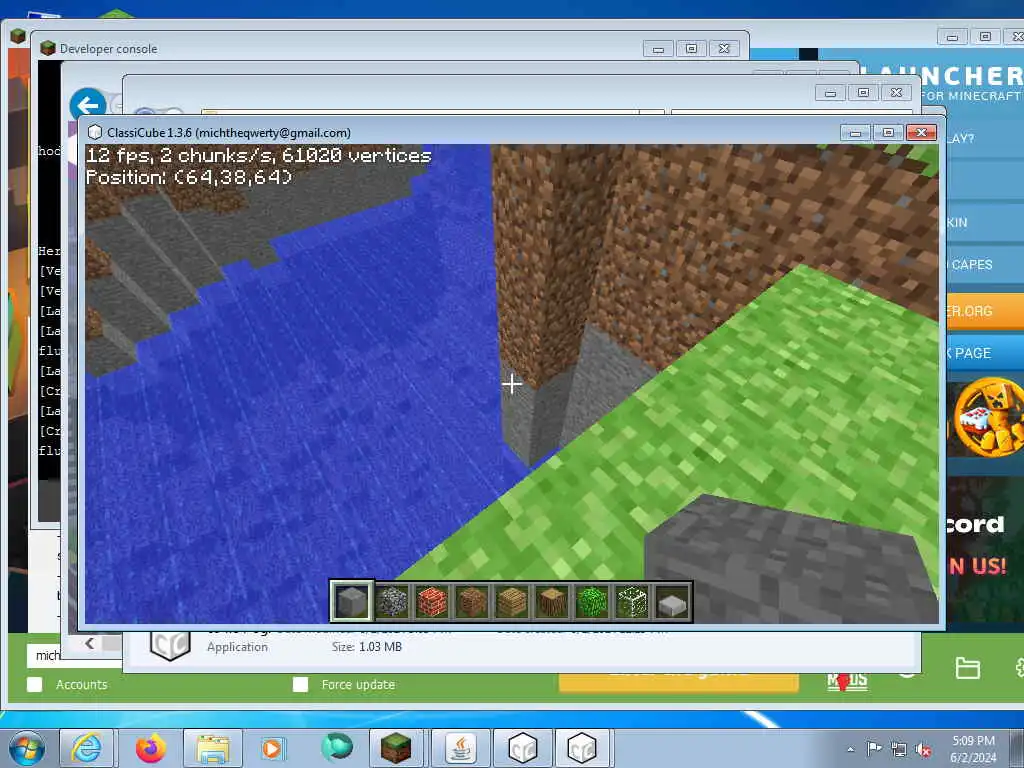Viewport: 1024px width, 768px height.
Task: Click the teal round app taskbar icon
Action: tap(337, 747)
